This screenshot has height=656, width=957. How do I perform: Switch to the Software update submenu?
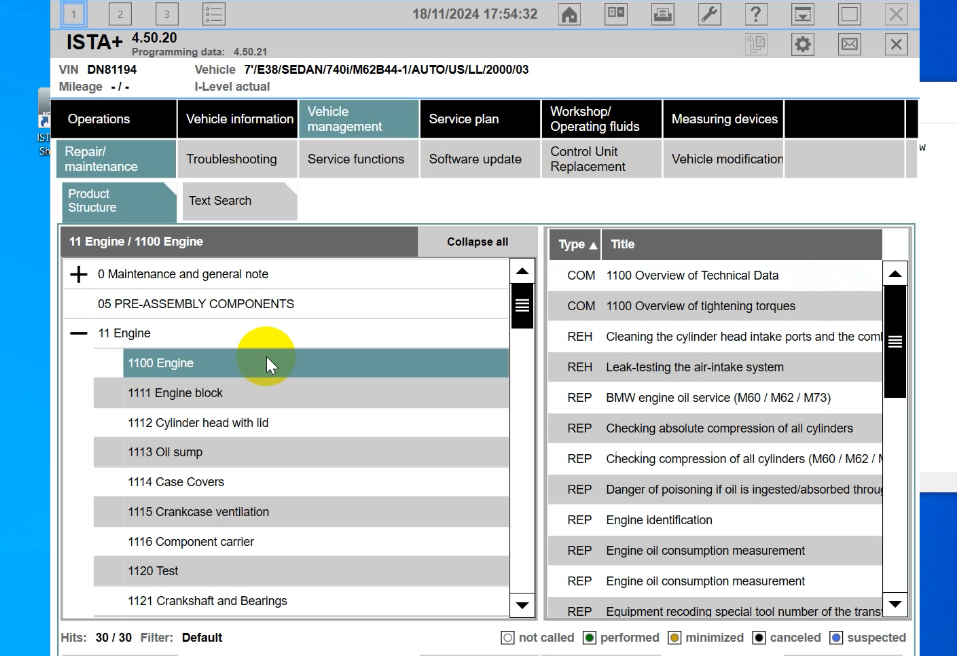480,159
